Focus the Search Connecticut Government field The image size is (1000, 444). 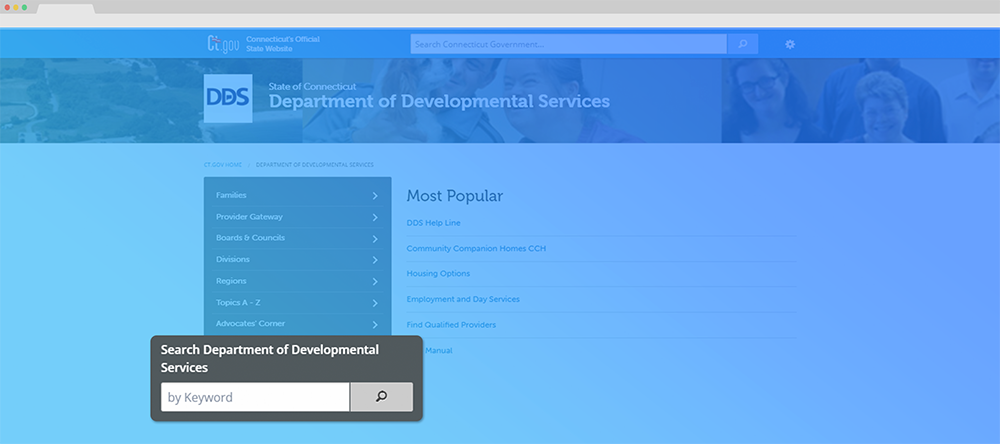(567, 44)
